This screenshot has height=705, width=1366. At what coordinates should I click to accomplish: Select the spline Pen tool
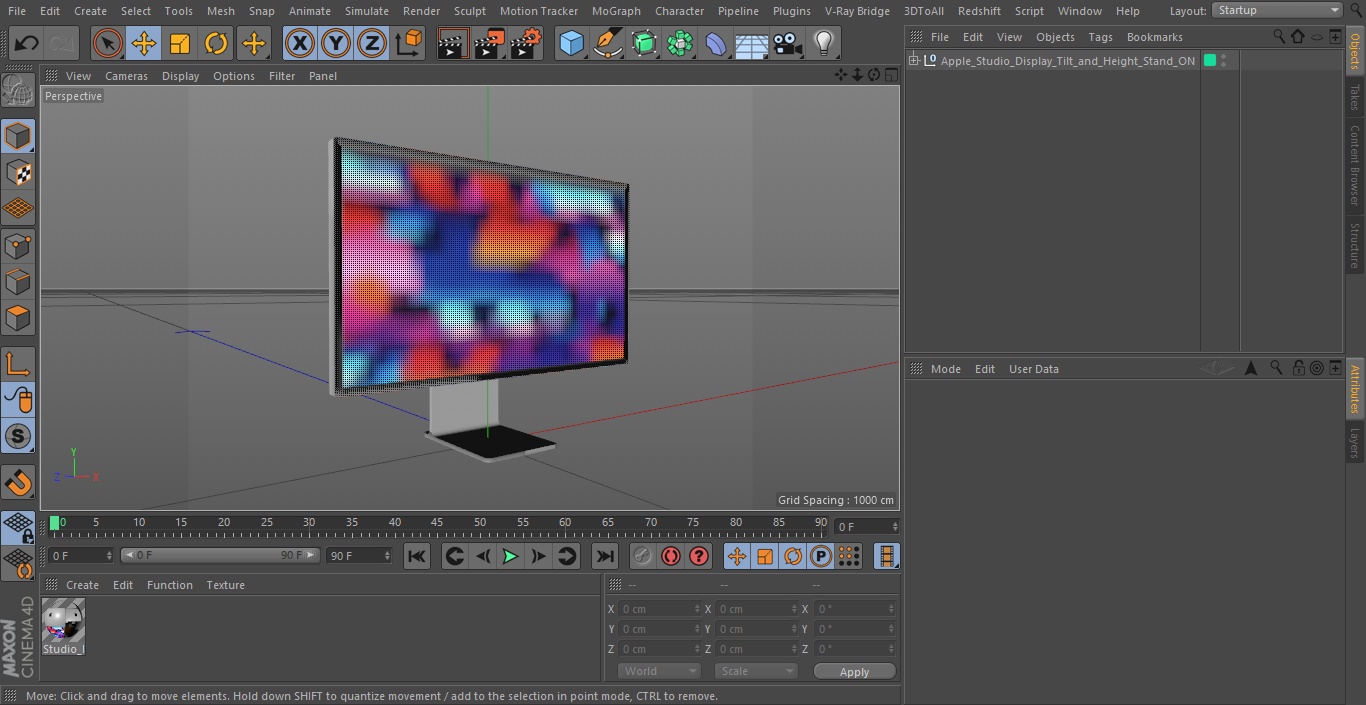pos(608,43)
